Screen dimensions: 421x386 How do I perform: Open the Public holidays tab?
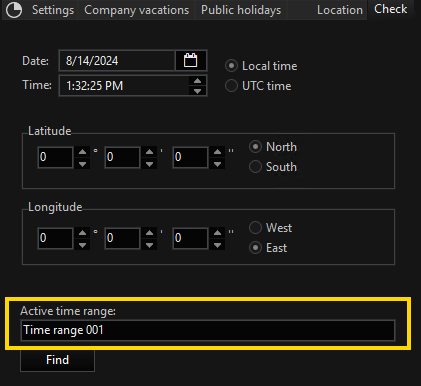coord(241,10)
